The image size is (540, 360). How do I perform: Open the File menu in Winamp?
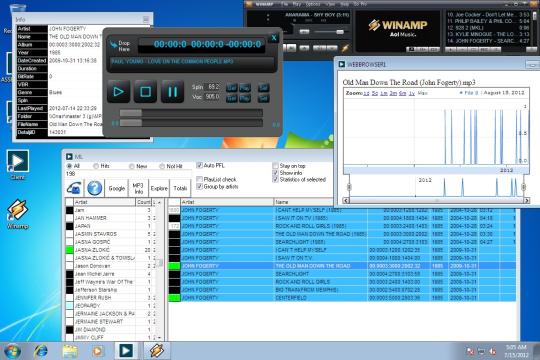click(284, 4)
